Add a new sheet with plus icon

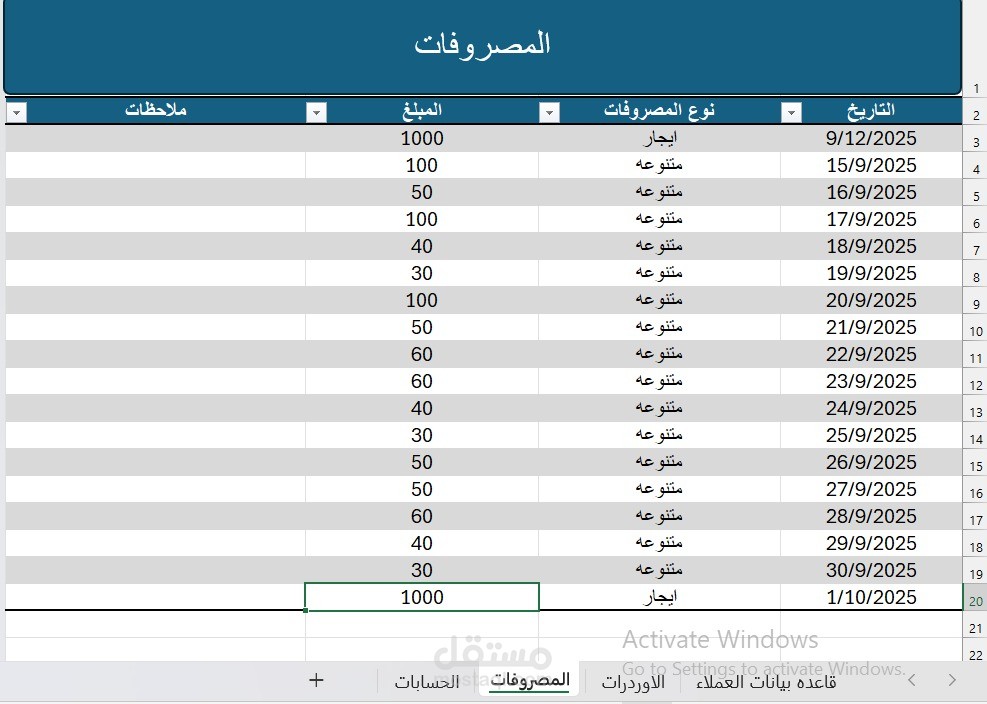point(317,680)
